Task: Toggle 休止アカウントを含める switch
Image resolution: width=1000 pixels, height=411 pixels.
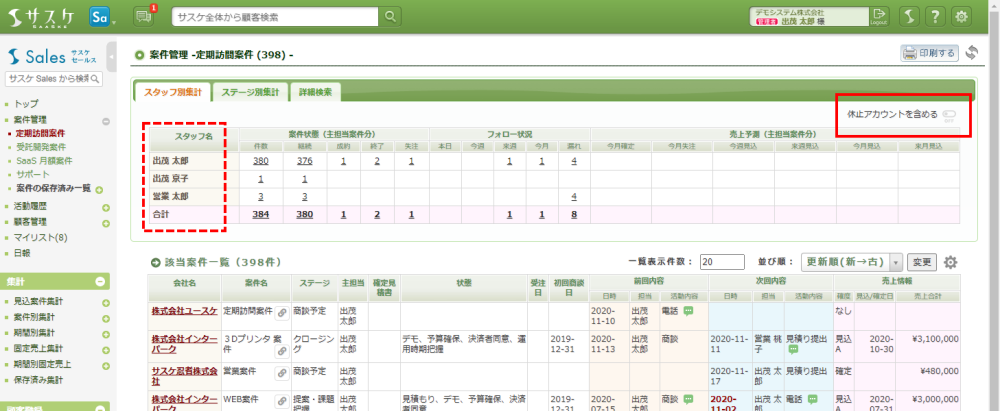Action: click(x=948, y=114)
